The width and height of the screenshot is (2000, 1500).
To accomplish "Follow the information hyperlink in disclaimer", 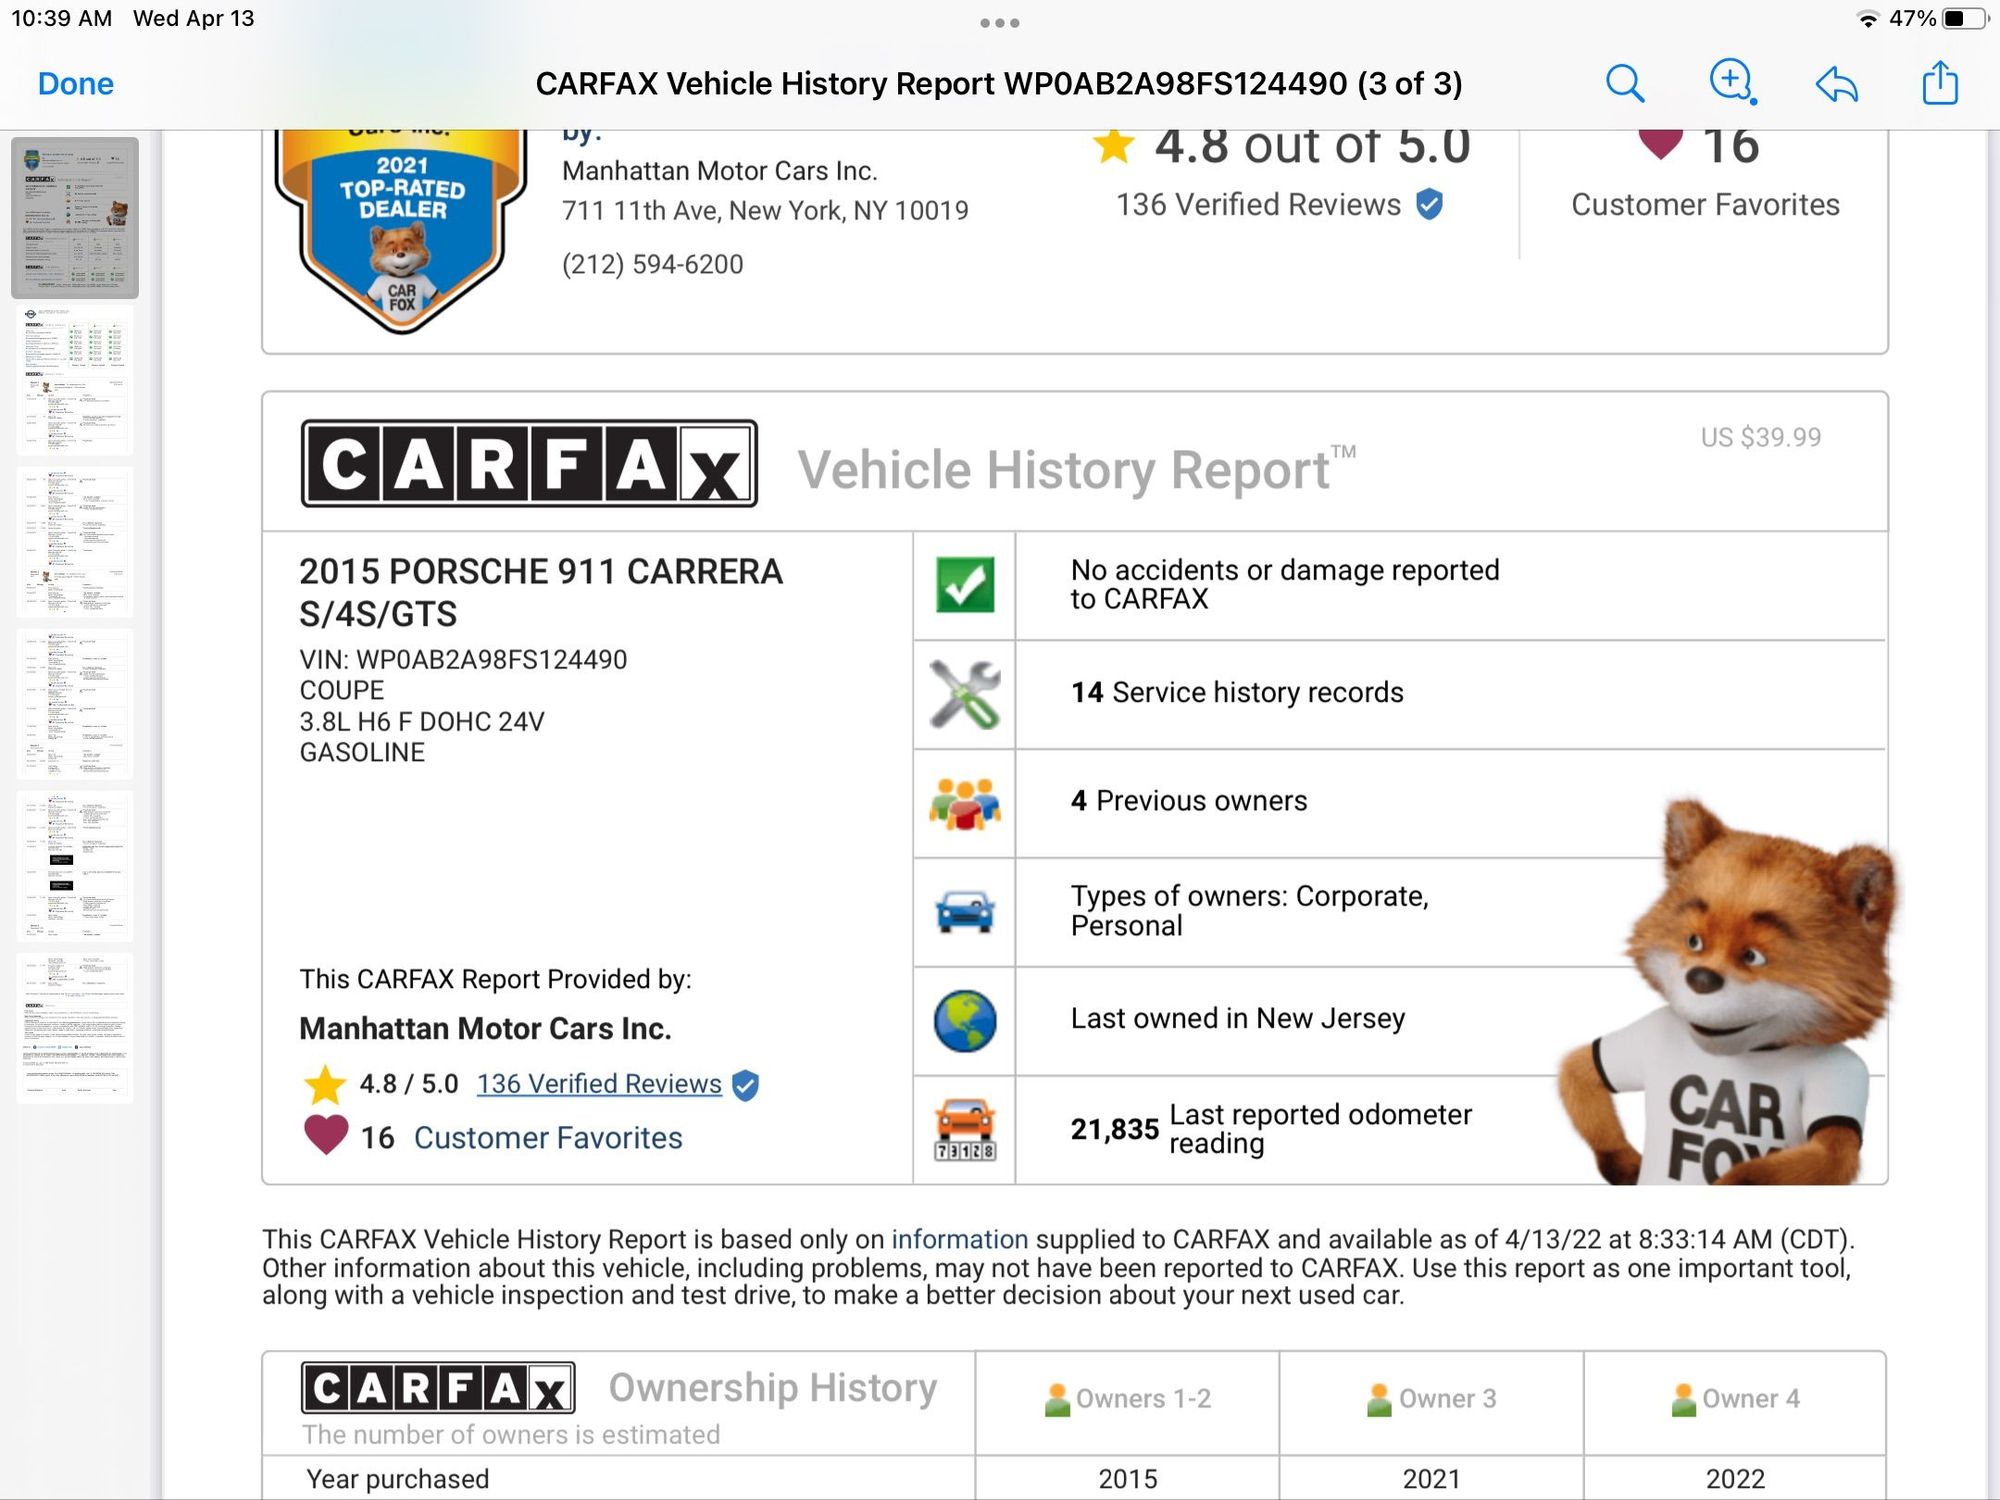I will point(959,1239).
